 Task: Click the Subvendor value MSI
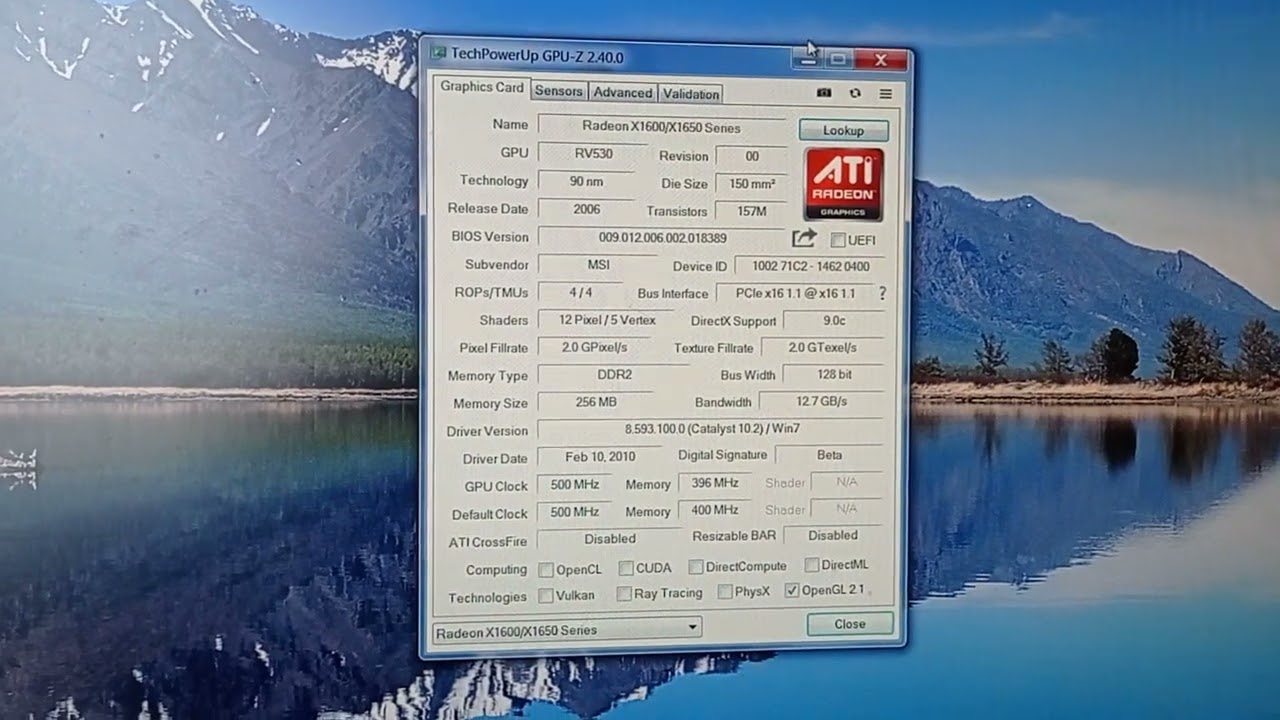click(x=598, y=265)
